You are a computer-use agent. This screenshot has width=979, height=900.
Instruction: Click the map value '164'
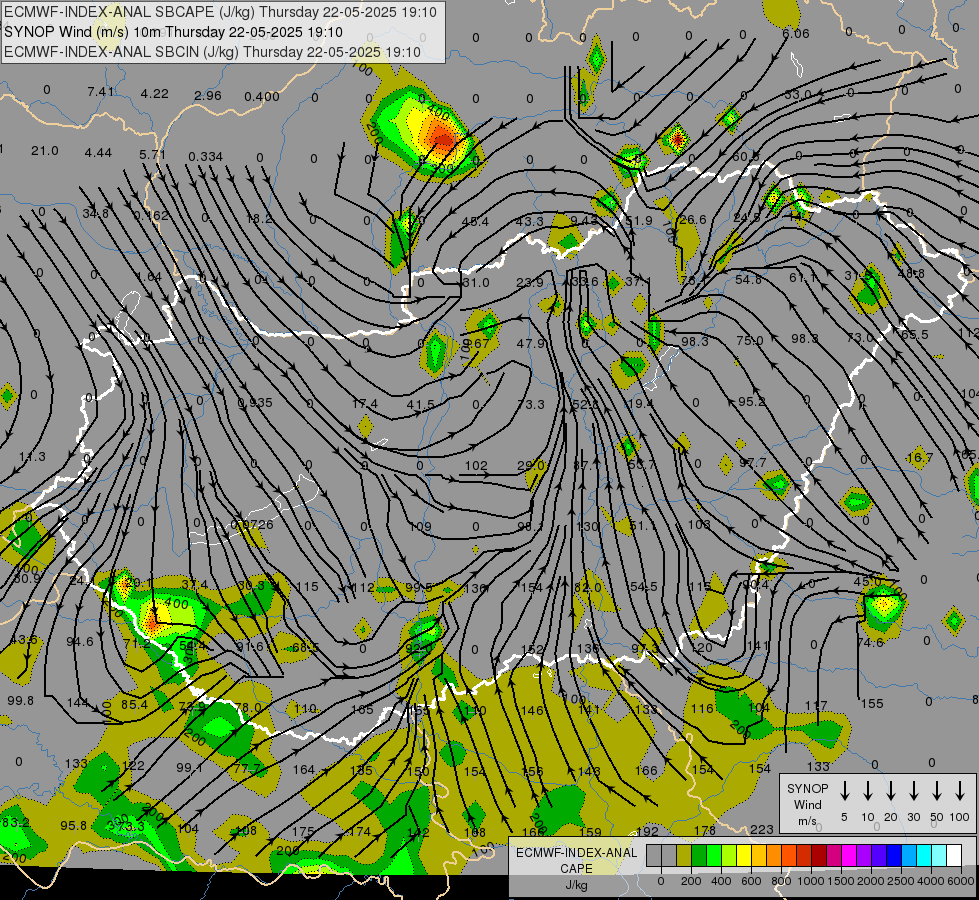click(304, 769)
